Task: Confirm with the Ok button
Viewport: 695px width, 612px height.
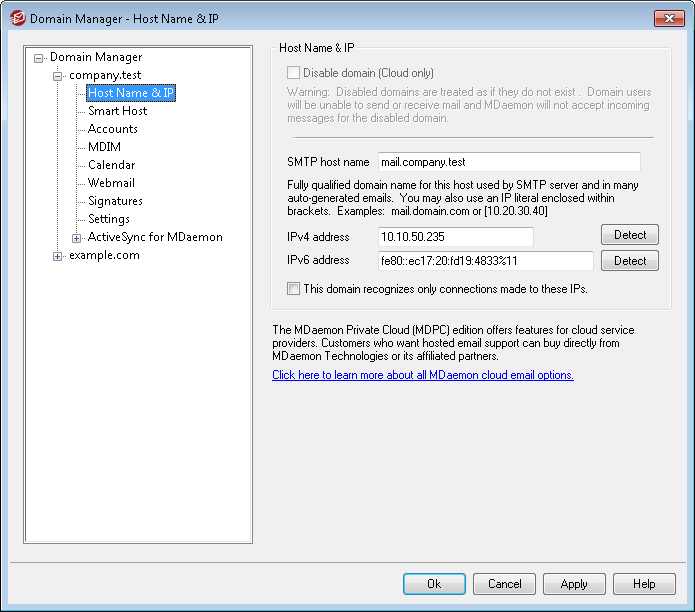Action: tap(434, 584)
